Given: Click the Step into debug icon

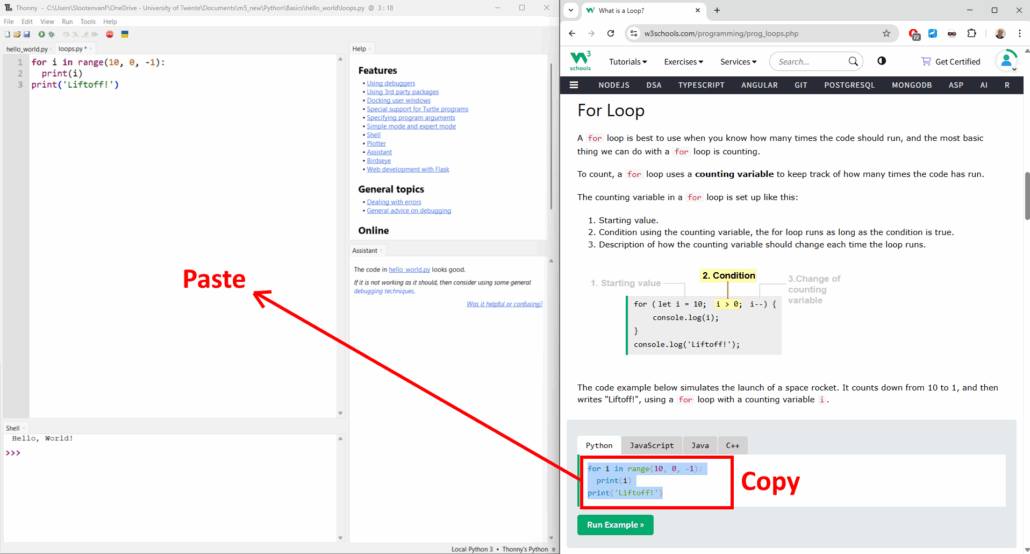Looking at the screenshot, I should [76, 34].
